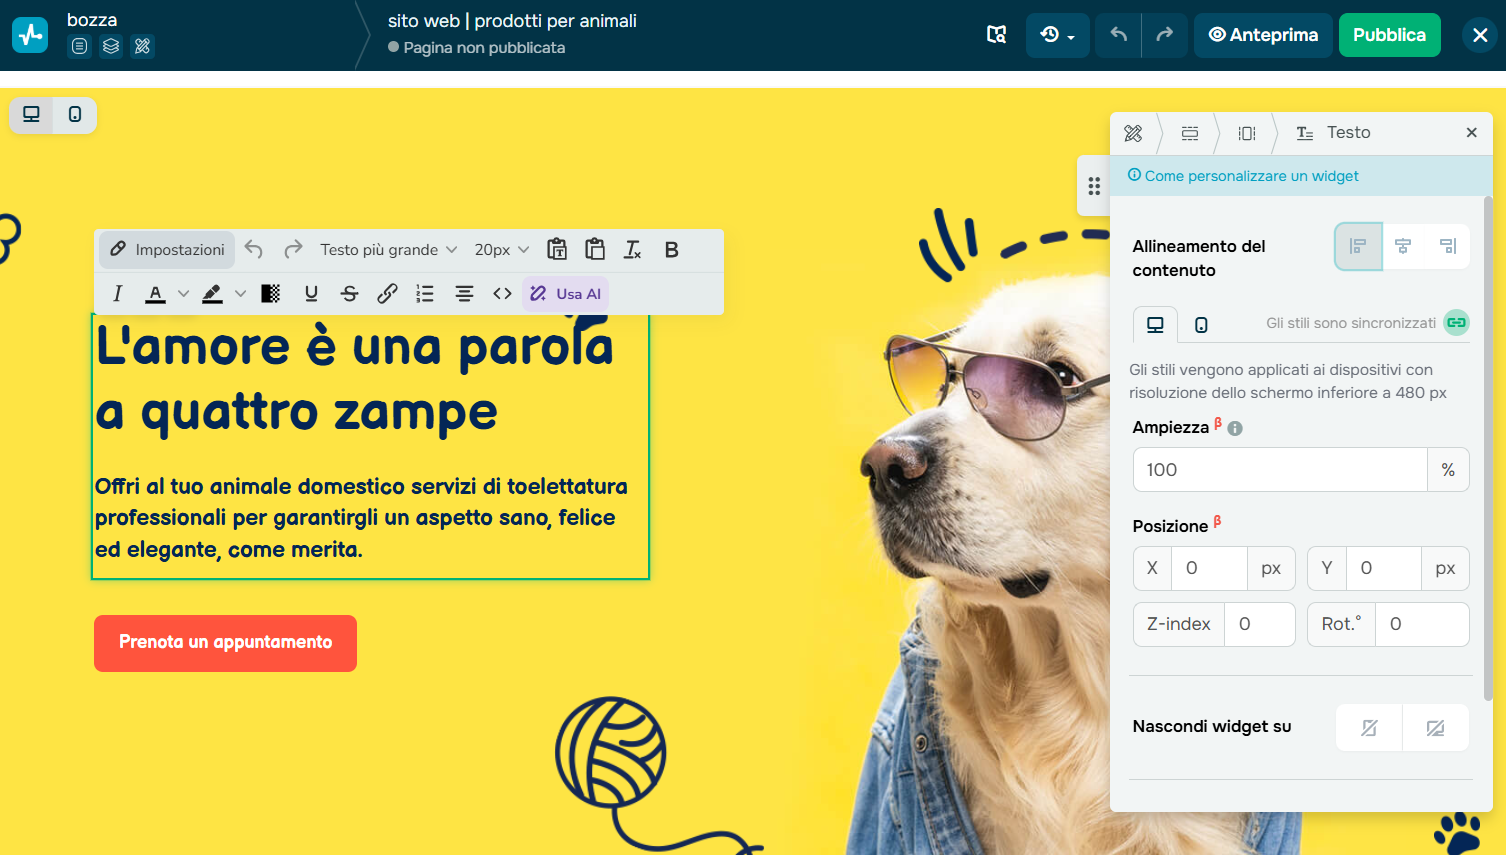Toggle bold formatting on the heading
1506x855 pixels.
point(671,249)
